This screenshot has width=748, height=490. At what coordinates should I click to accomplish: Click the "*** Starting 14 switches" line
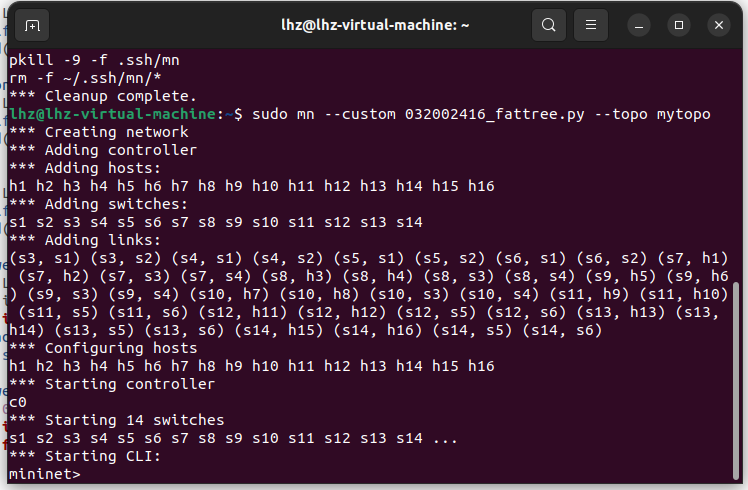click(116, 420)
